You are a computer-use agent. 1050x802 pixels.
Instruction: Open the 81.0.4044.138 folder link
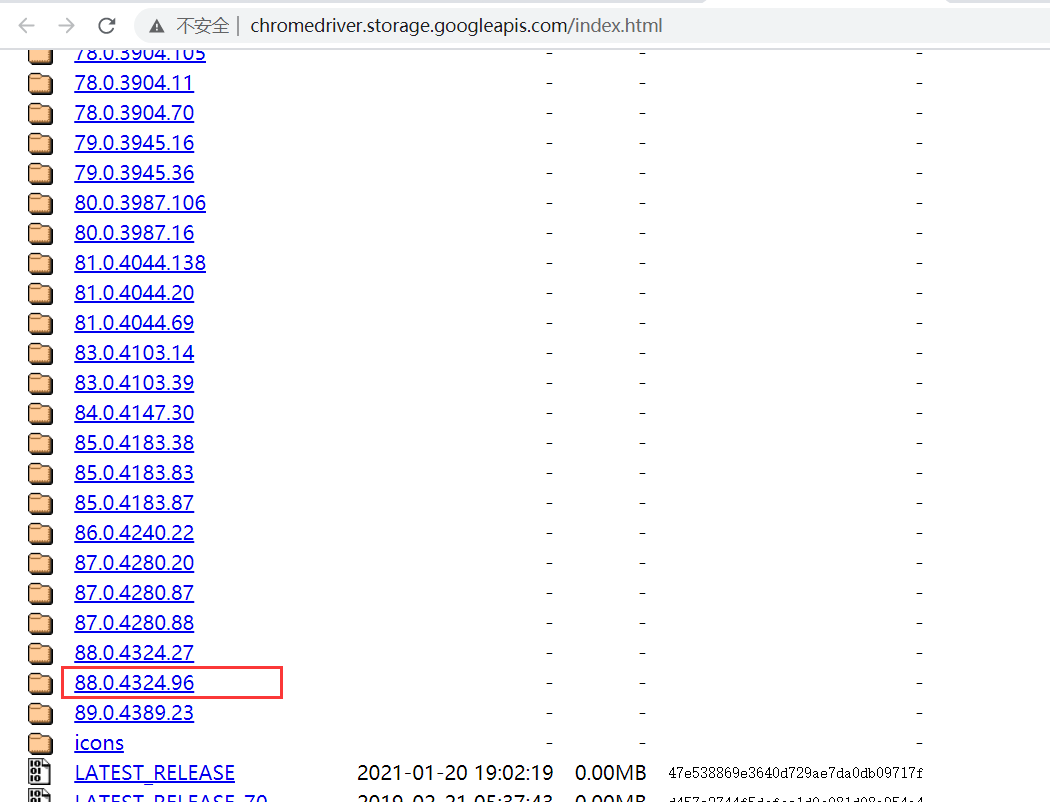(140, 263)
